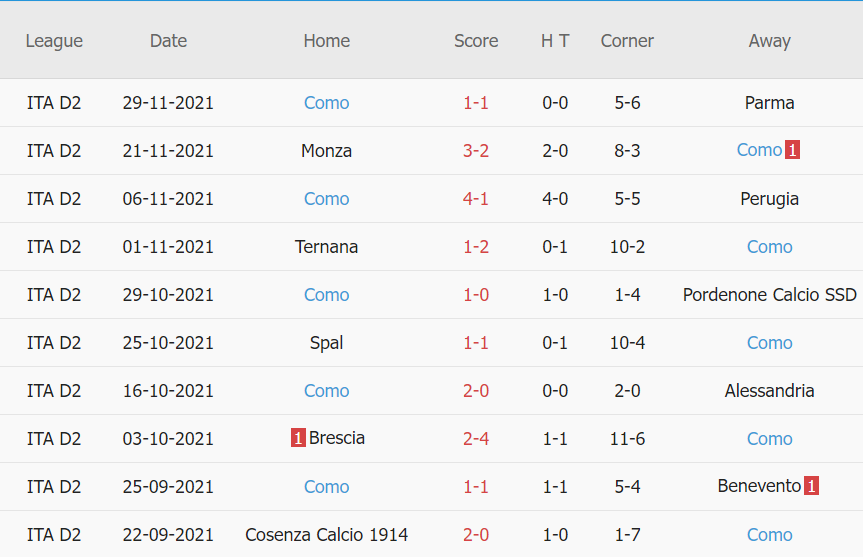Open Cosenza Calcio 1914 team page
863x557 pixels.
[x=326, y=535]
